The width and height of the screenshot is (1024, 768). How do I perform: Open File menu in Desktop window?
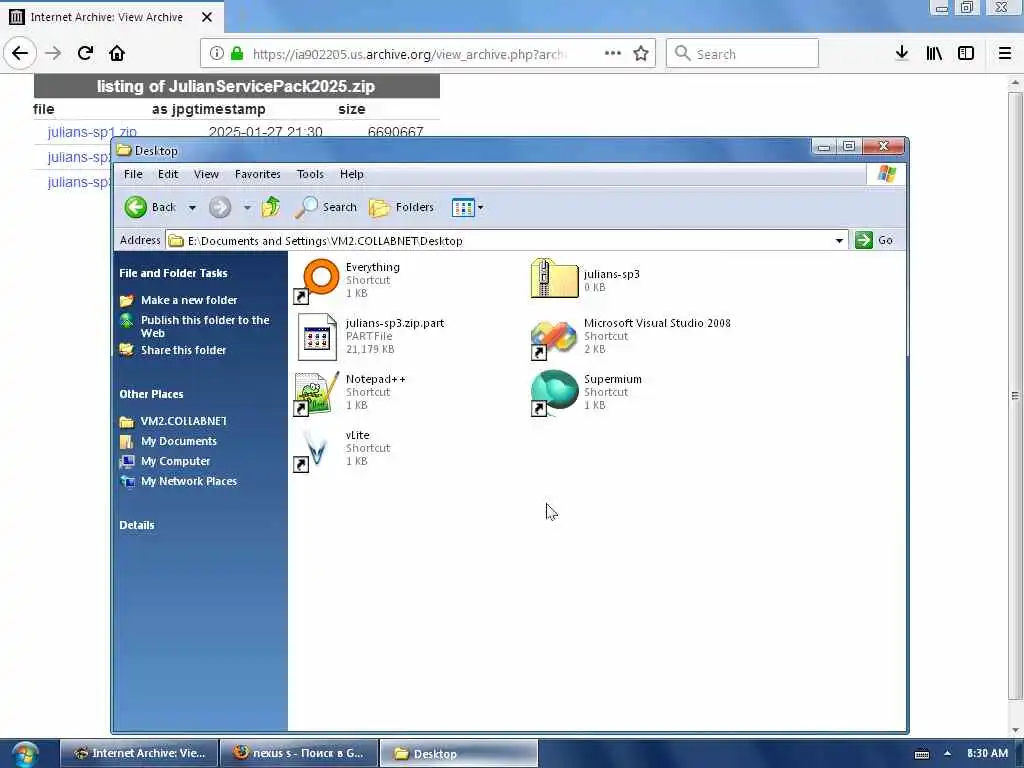133,174
